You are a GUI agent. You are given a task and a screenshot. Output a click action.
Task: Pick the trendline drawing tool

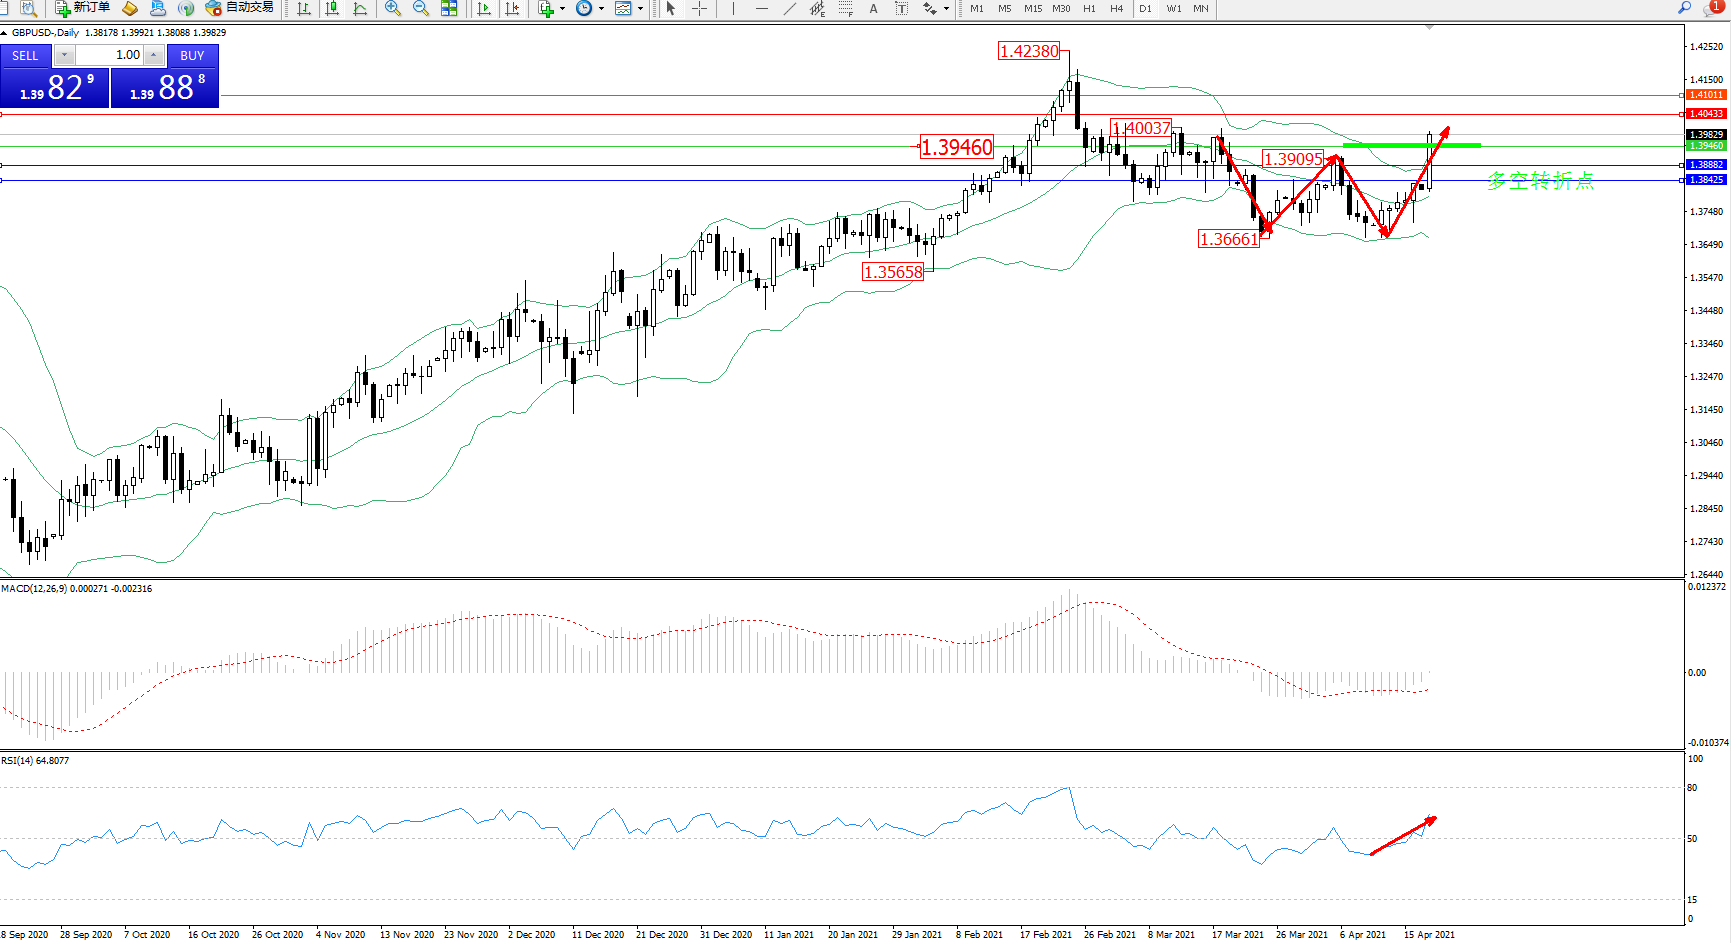point(790,8)
